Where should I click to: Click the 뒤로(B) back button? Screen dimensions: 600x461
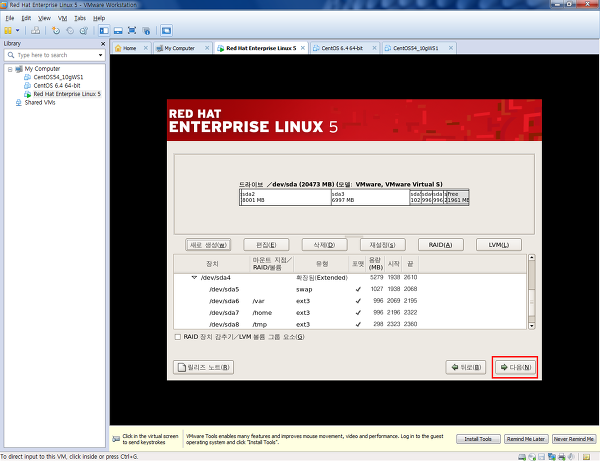click(x=466, y=367)
